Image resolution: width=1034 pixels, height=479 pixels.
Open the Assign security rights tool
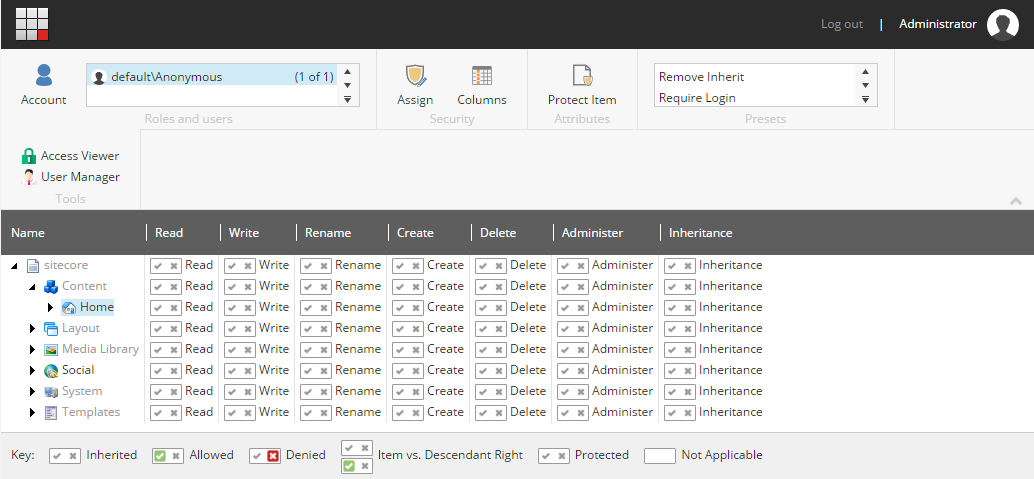click(x=415, y=76)
